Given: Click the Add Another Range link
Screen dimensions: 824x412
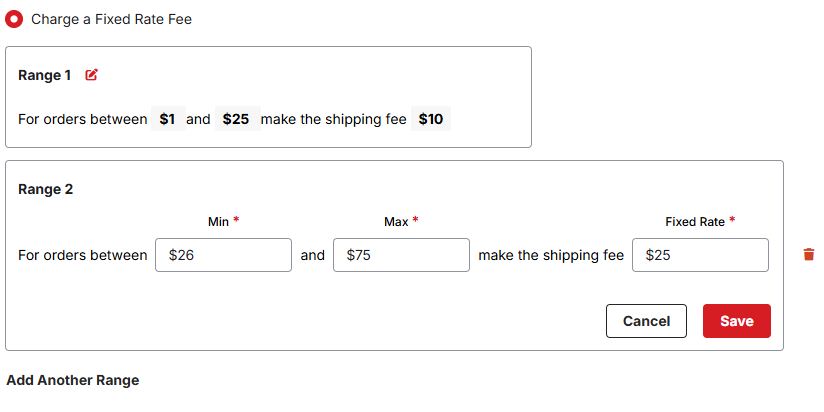Looking at the screenshot, I should point(72,380).
